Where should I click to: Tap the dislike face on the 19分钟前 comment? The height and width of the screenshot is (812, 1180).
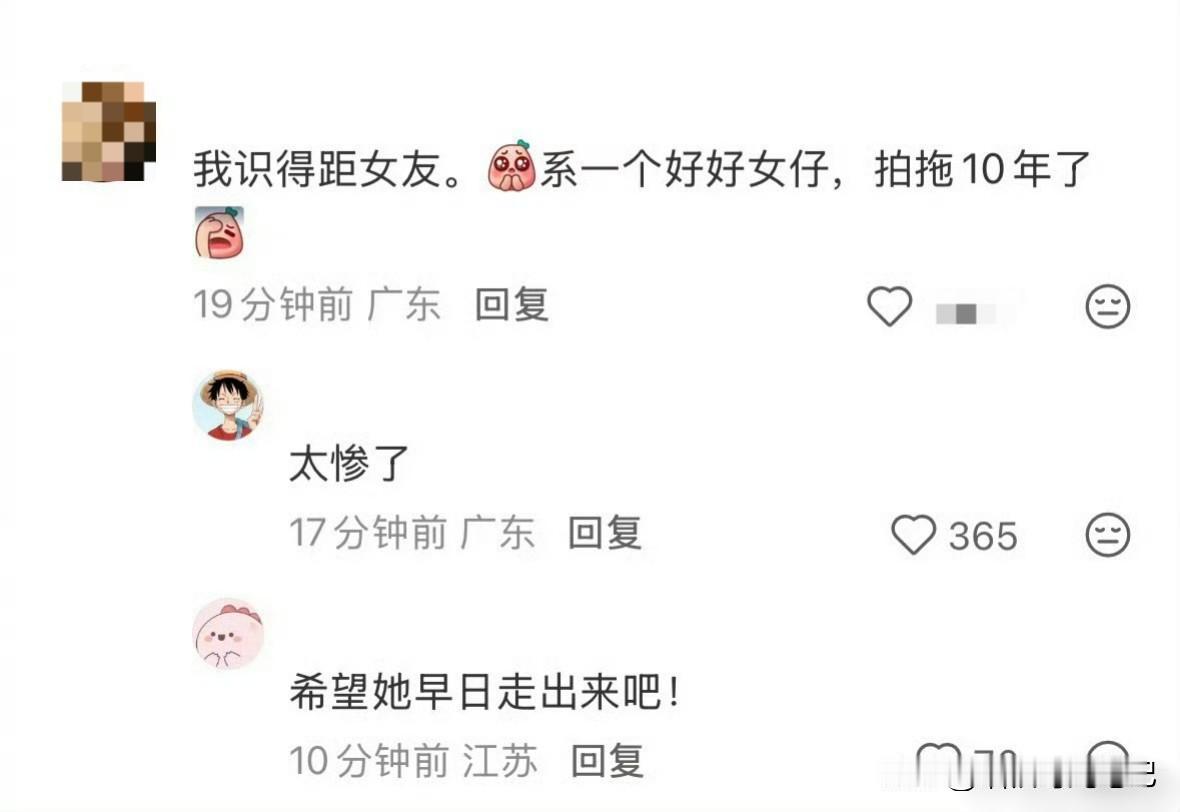point(1108,306)
